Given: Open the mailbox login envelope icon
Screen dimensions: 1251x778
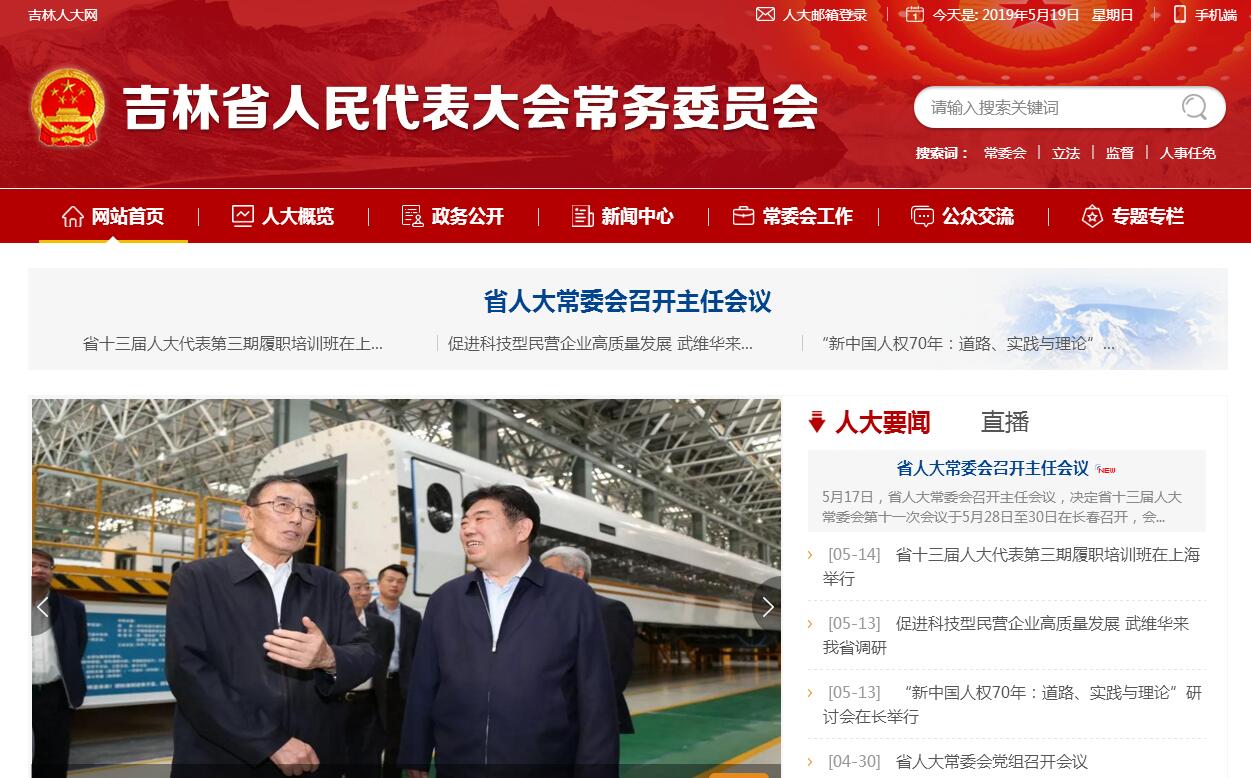Looking at the screenshot, I should [765, 14].
